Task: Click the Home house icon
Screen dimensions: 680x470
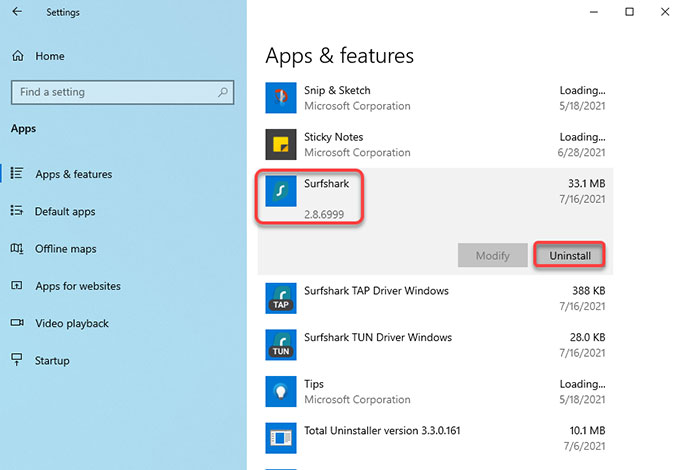Action: 18,56
